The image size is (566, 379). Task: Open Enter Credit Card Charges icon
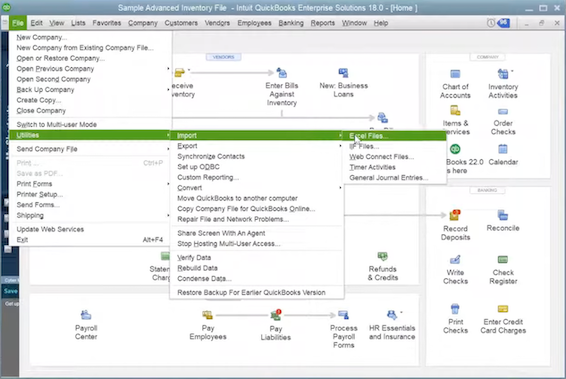502,309
